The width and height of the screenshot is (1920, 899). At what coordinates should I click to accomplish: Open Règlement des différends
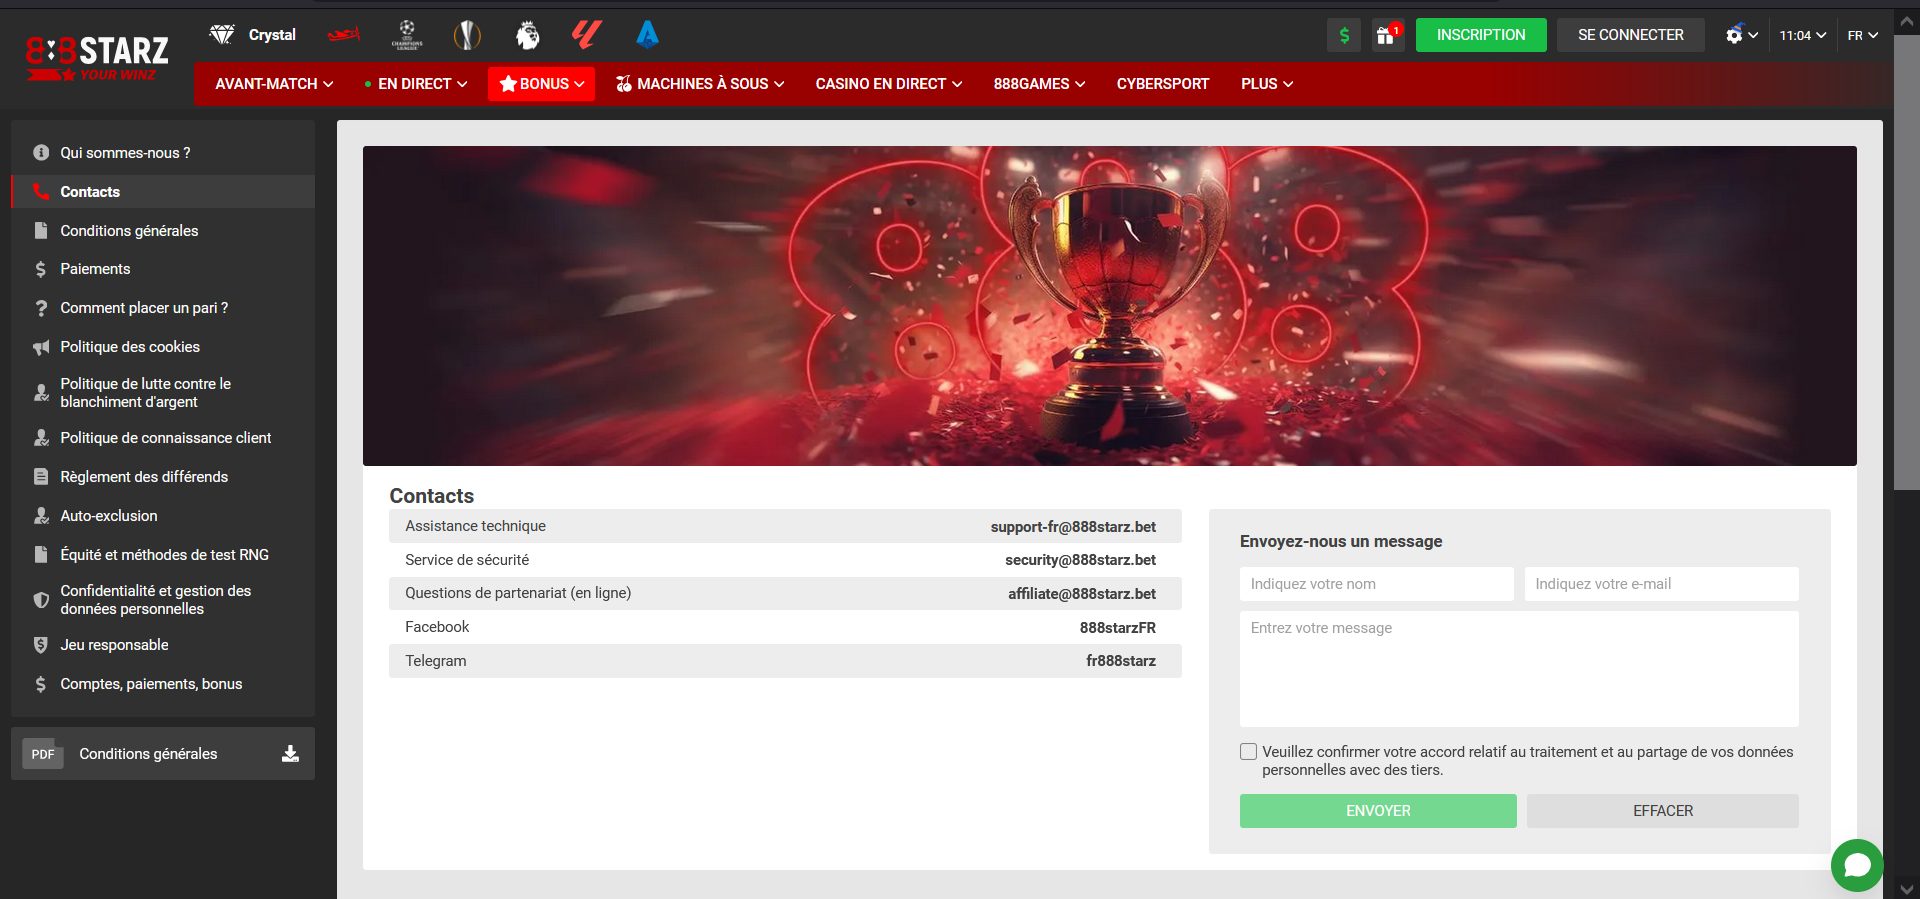pyautogui.click(x=163, y=477)
